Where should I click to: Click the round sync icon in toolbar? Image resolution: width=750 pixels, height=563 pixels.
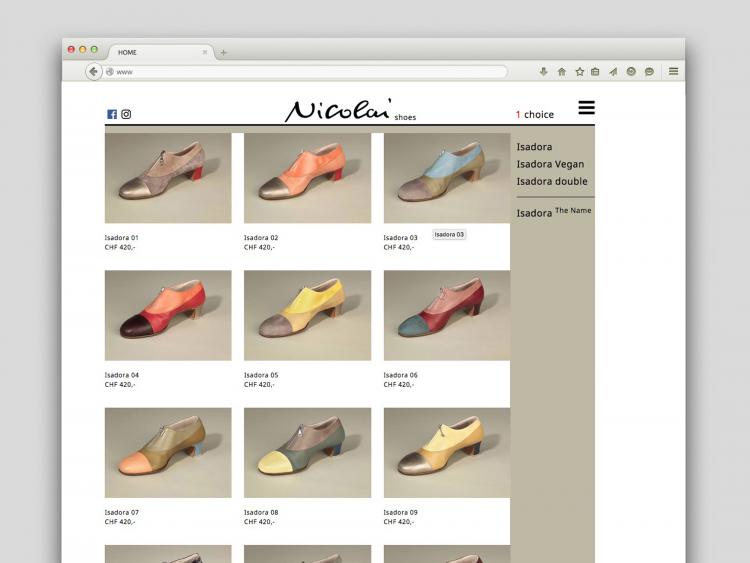[x=631, y=72]
